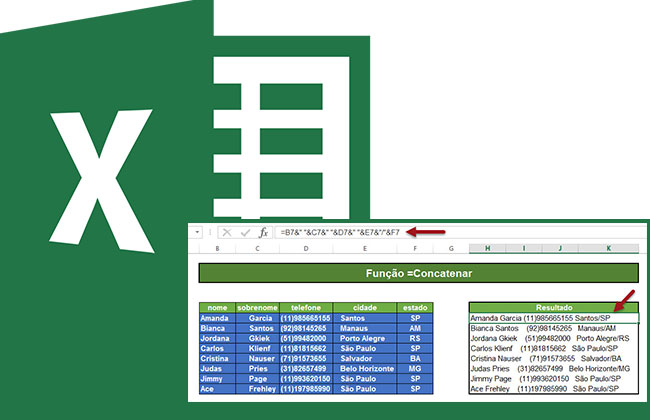The image size is (650, 420).
Task: Select column F header
Action: click(x=415, y=248)
